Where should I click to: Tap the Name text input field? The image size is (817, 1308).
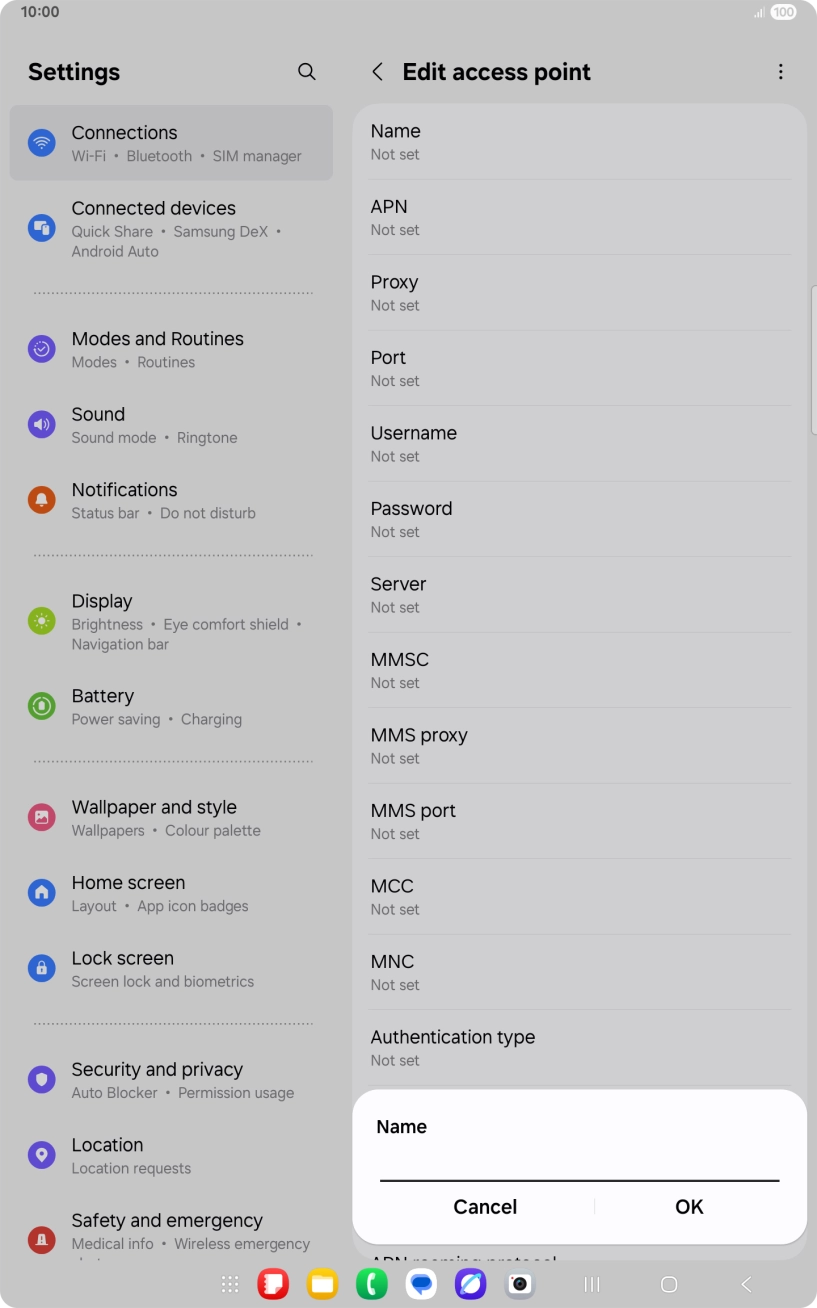tap(578, 1172)
